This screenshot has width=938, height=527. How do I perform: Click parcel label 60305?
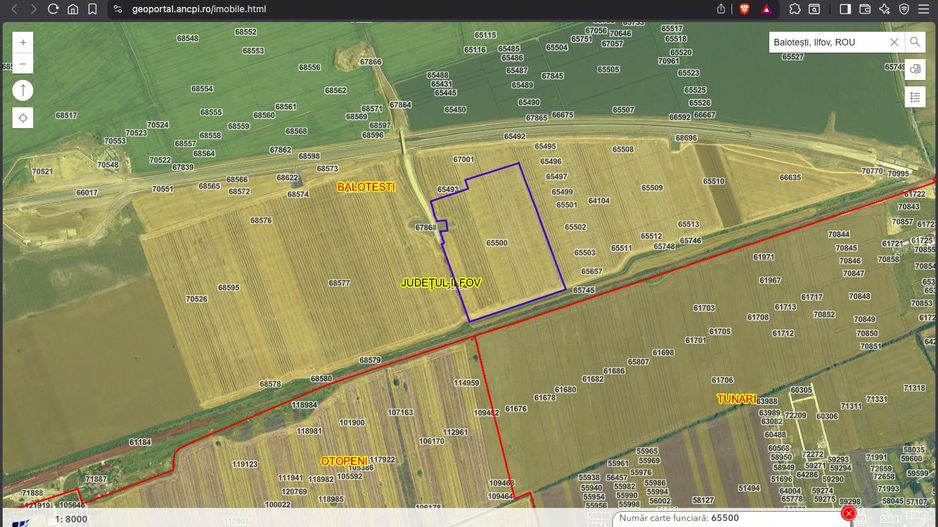[x=801, y=390]
